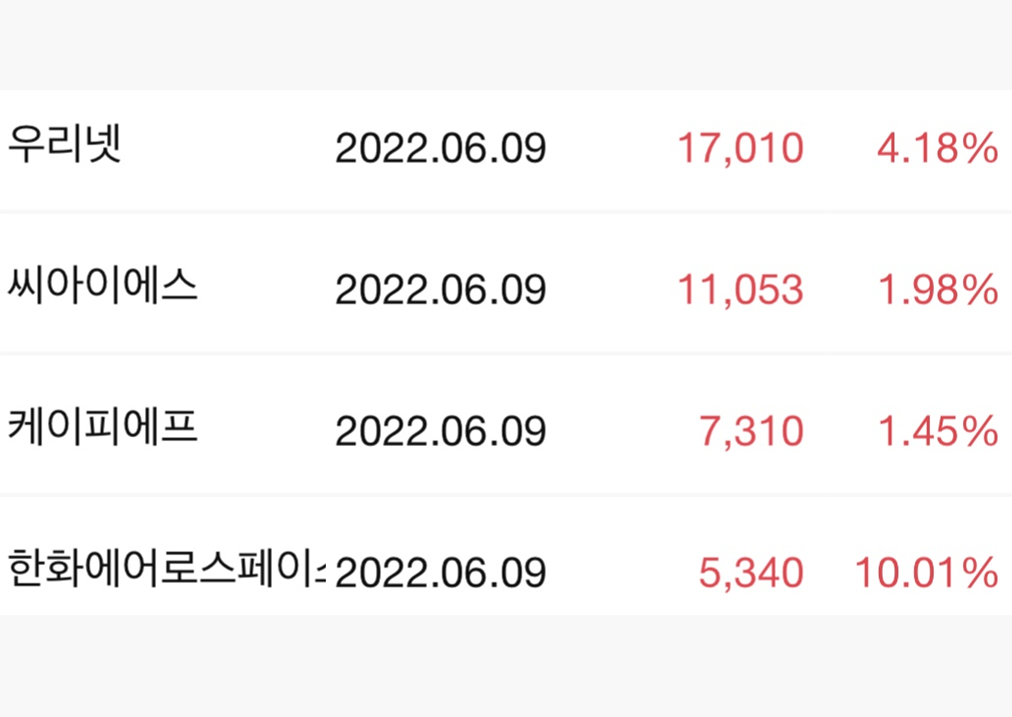Tap the 1.45% change rate
This screenshot has height=717, width=1012.
[x=937, y=432]
